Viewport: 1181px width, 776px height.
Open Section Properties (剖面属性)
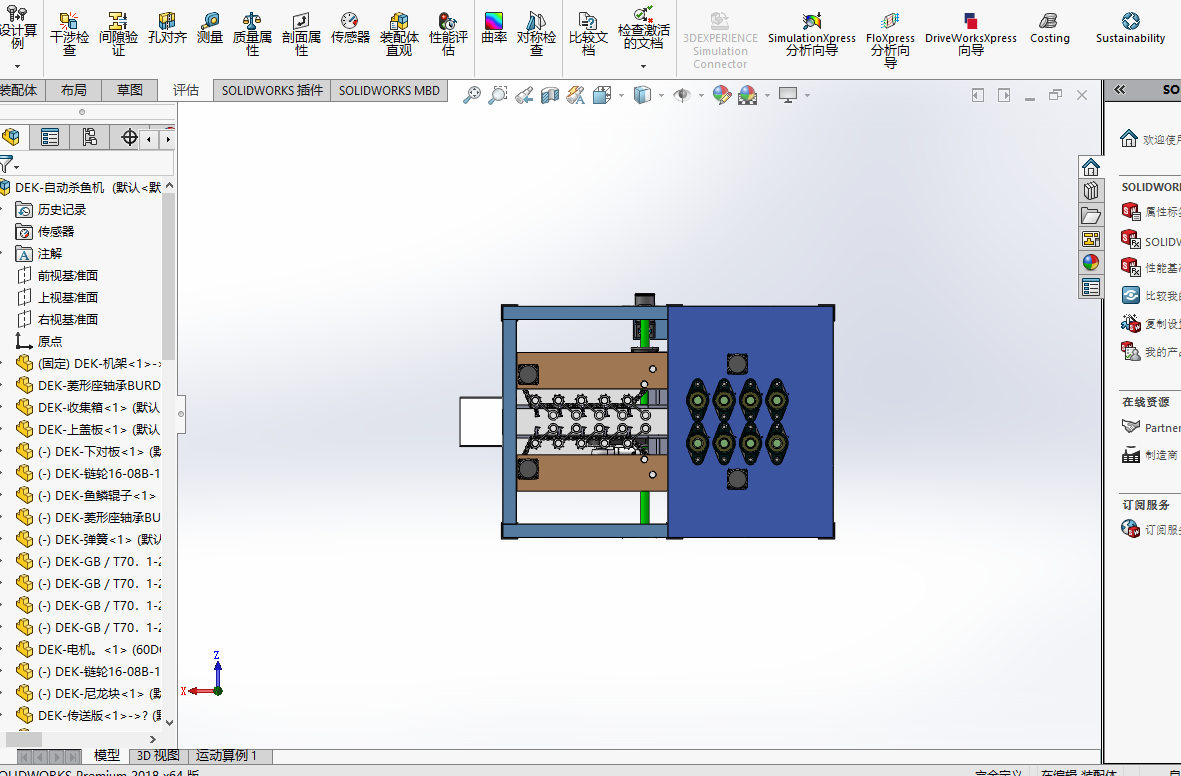[301, 35]
